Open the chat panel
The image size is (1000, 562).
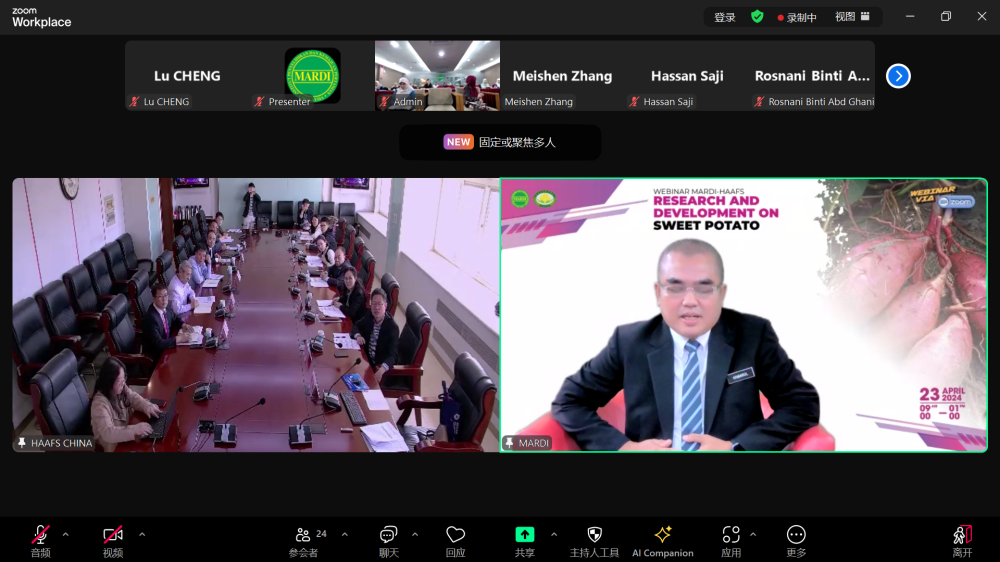(x=388, y=540)
